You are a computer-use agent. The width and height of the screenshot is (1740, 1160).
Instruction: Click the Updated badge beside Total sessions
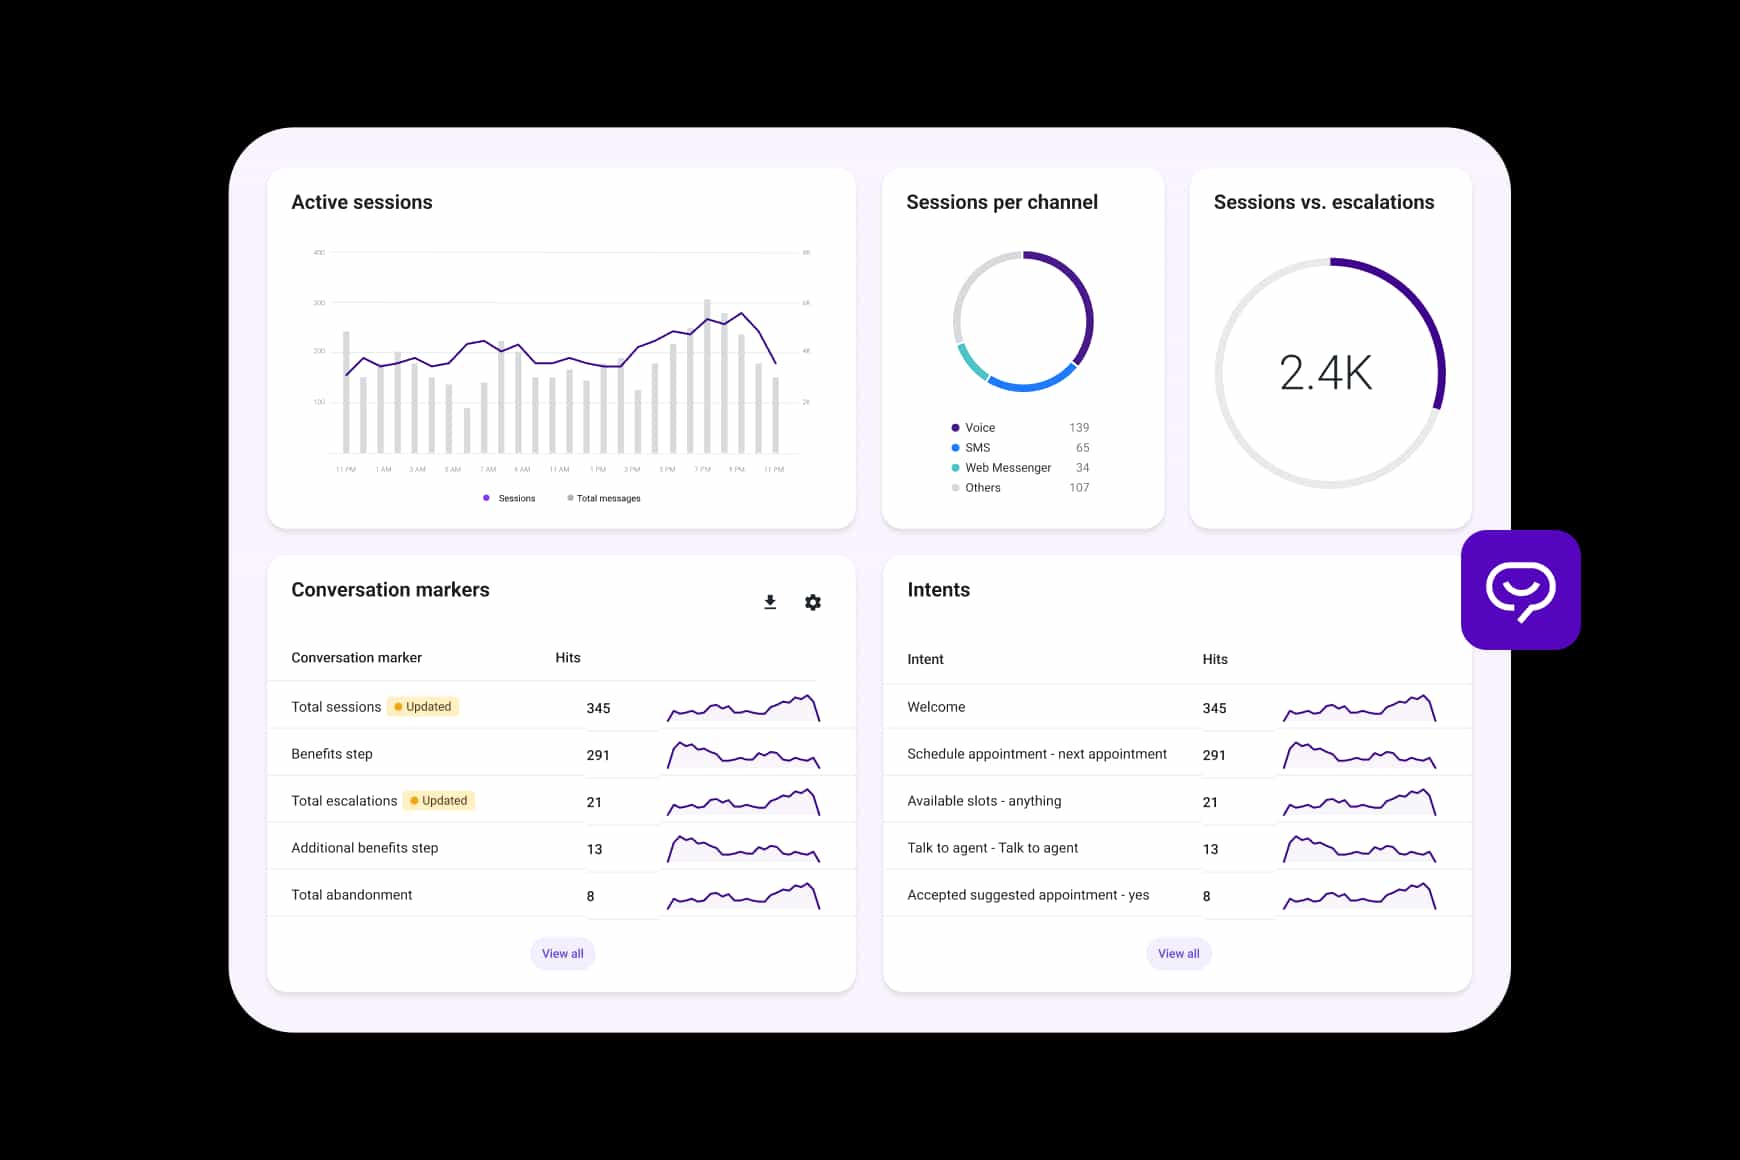click(x=423, y=706)
